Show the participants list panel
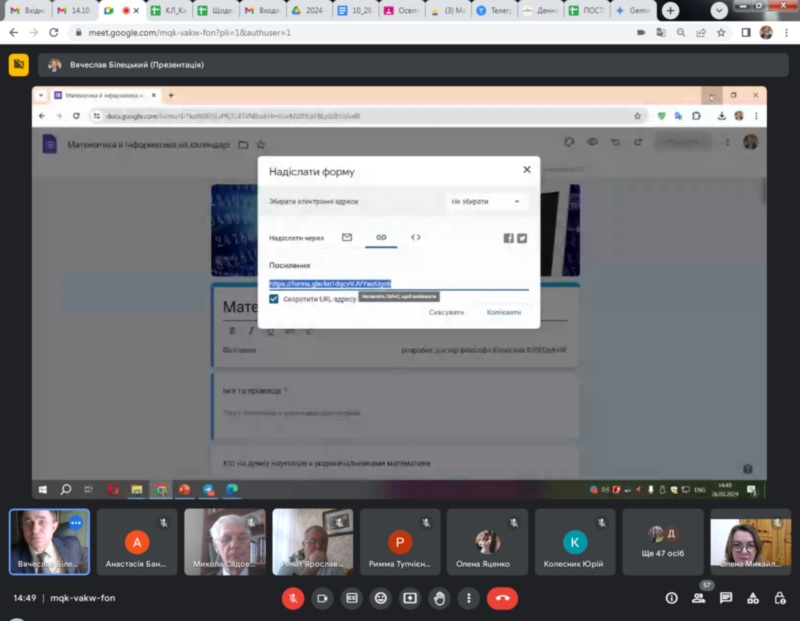Screen dimensions: 800x621 point(698,598)
